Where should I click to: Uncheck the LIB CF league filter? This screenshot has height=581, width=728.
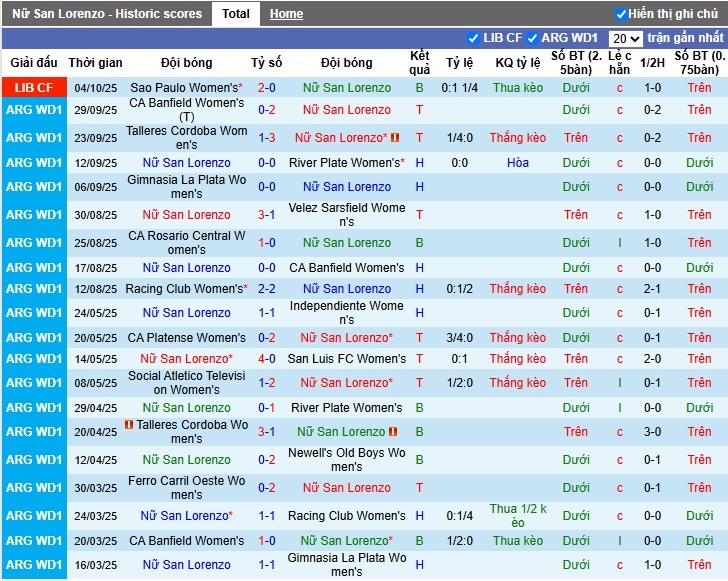click(x=474, y=38)
